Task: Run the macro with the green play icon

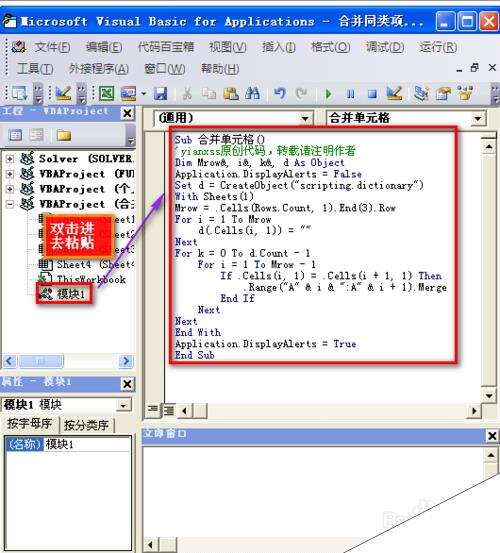Action: 329,94
